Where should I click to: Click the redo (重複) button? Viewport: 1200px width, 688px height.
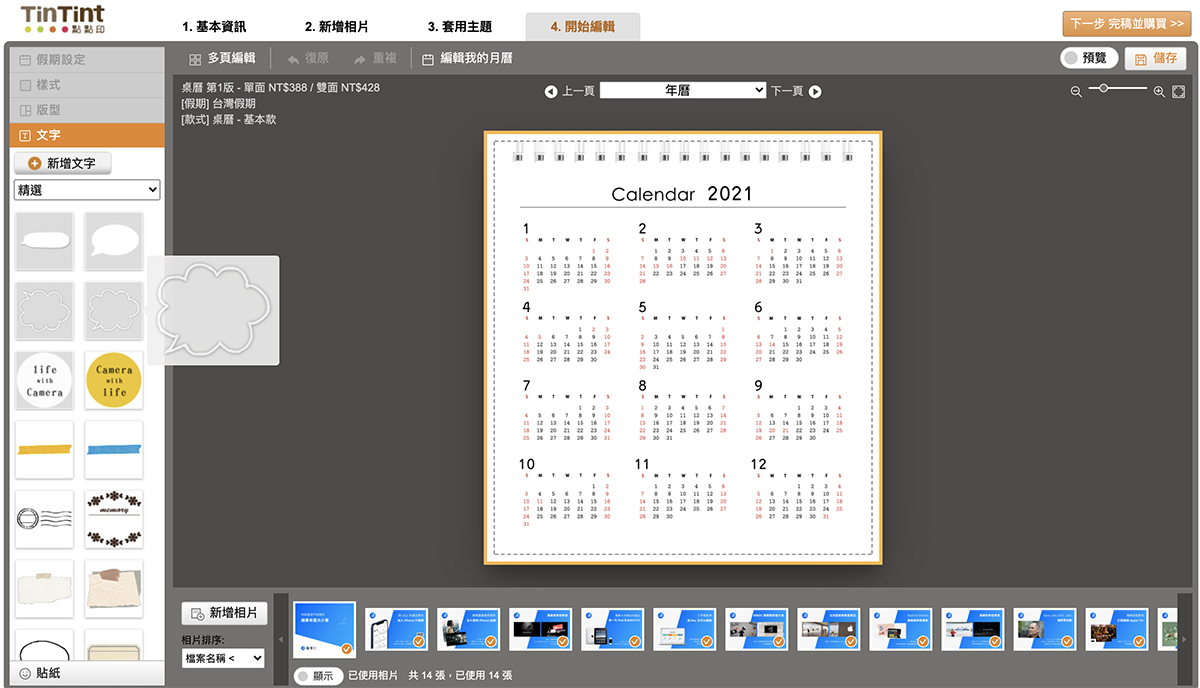click(x=374, y=59)
